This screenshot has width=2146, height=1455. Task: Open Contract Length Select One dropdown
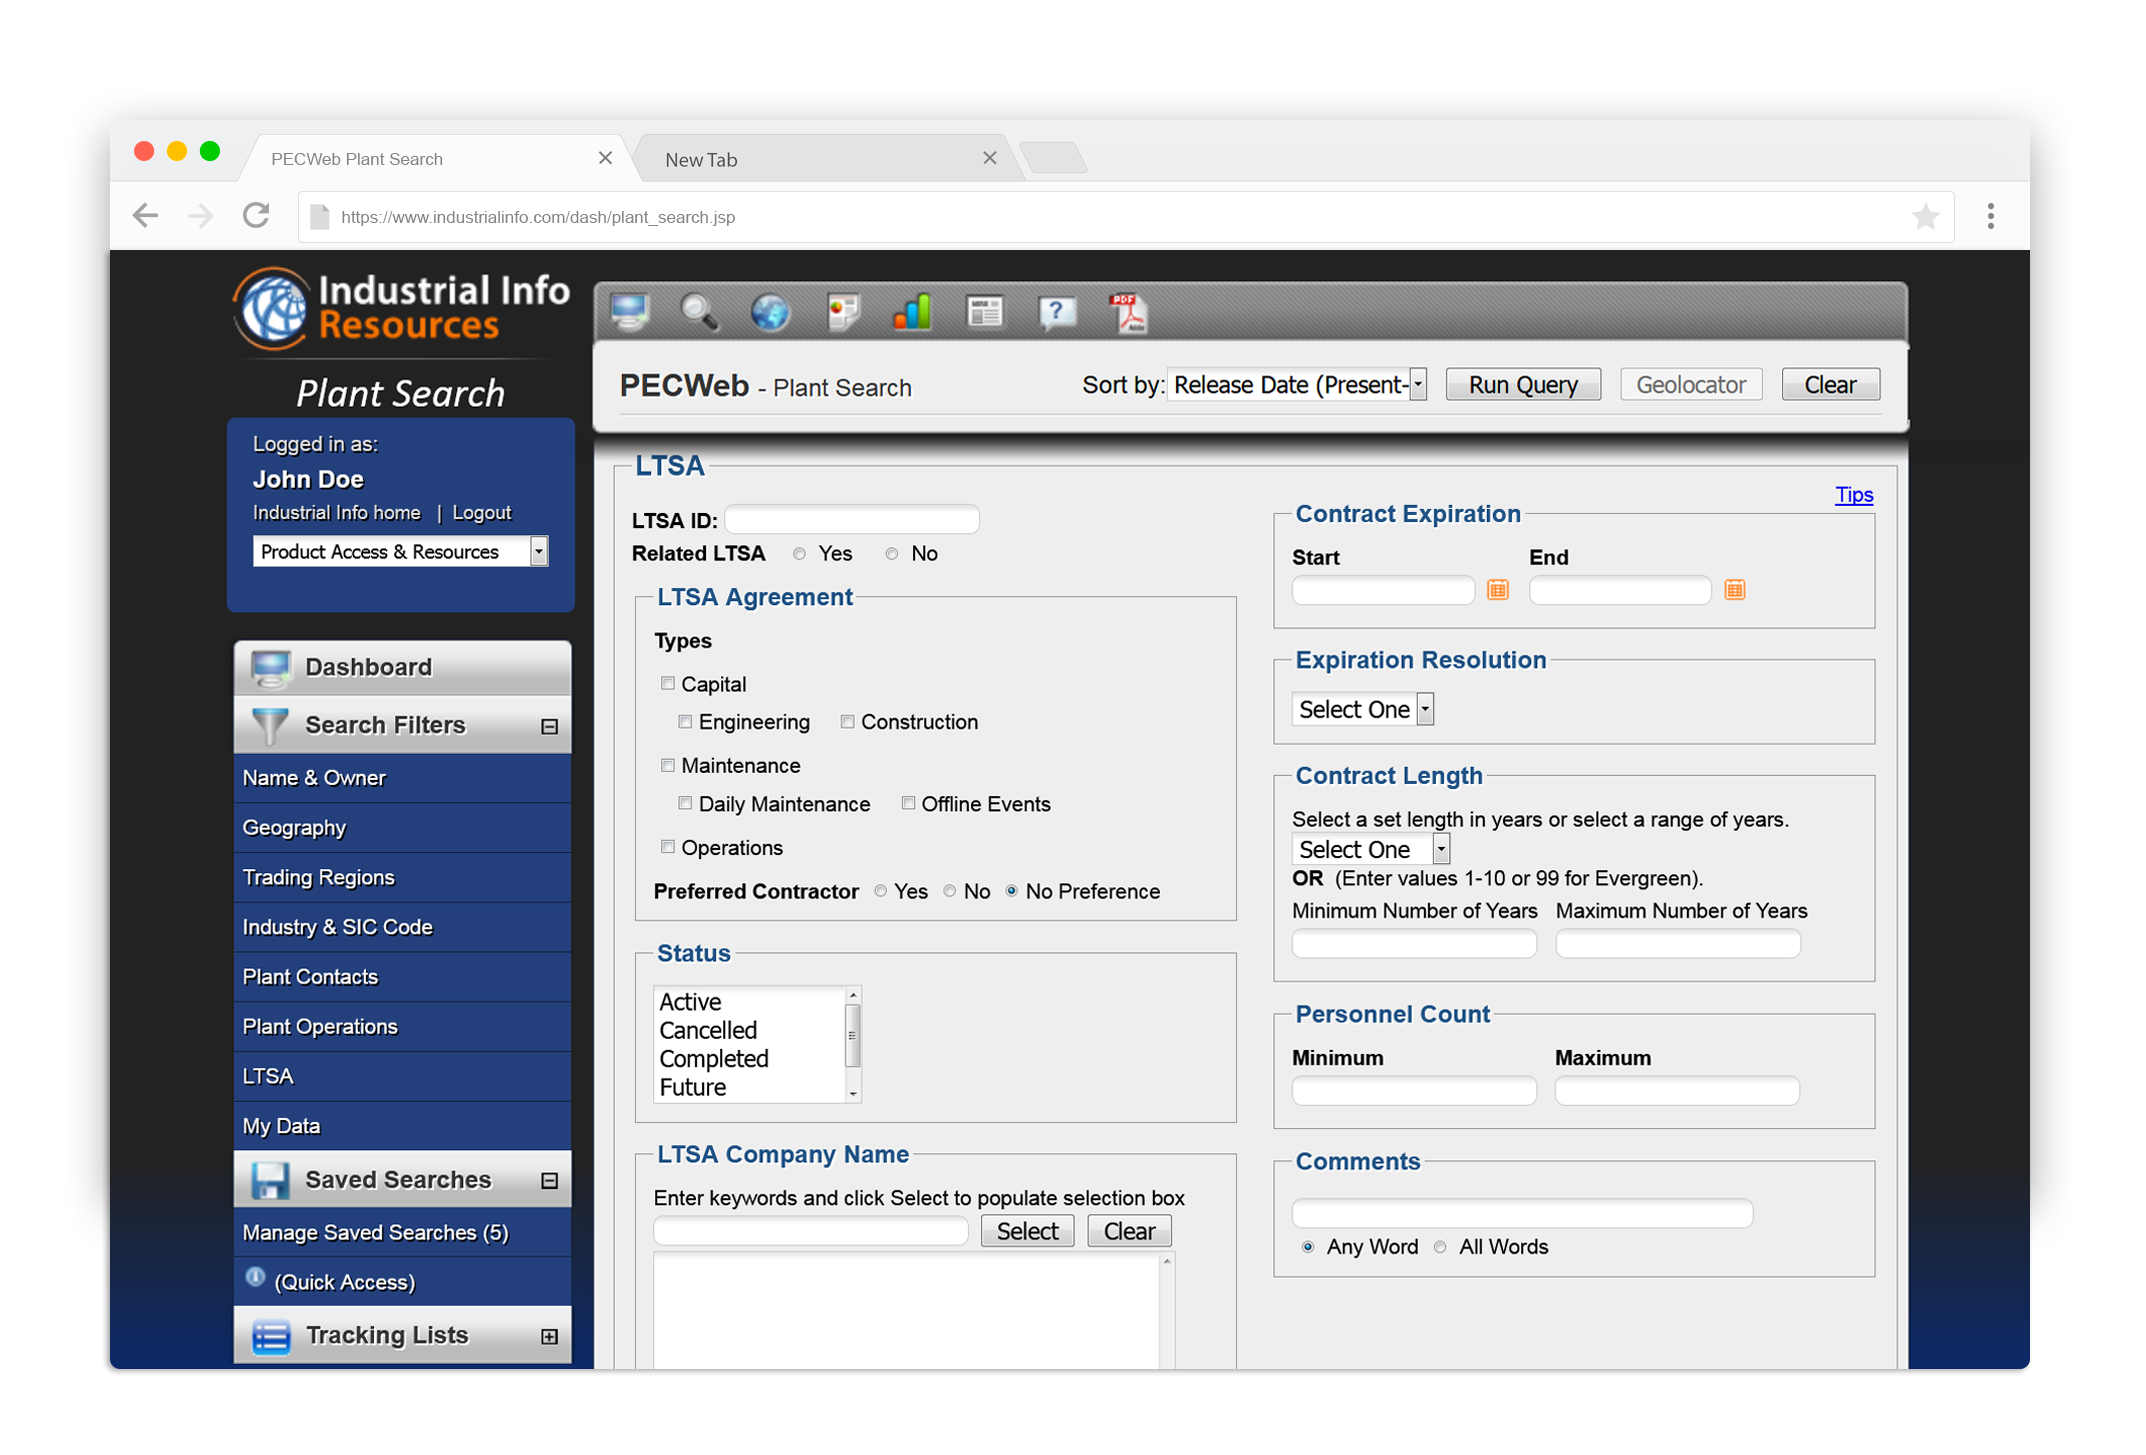point(1371,849)
